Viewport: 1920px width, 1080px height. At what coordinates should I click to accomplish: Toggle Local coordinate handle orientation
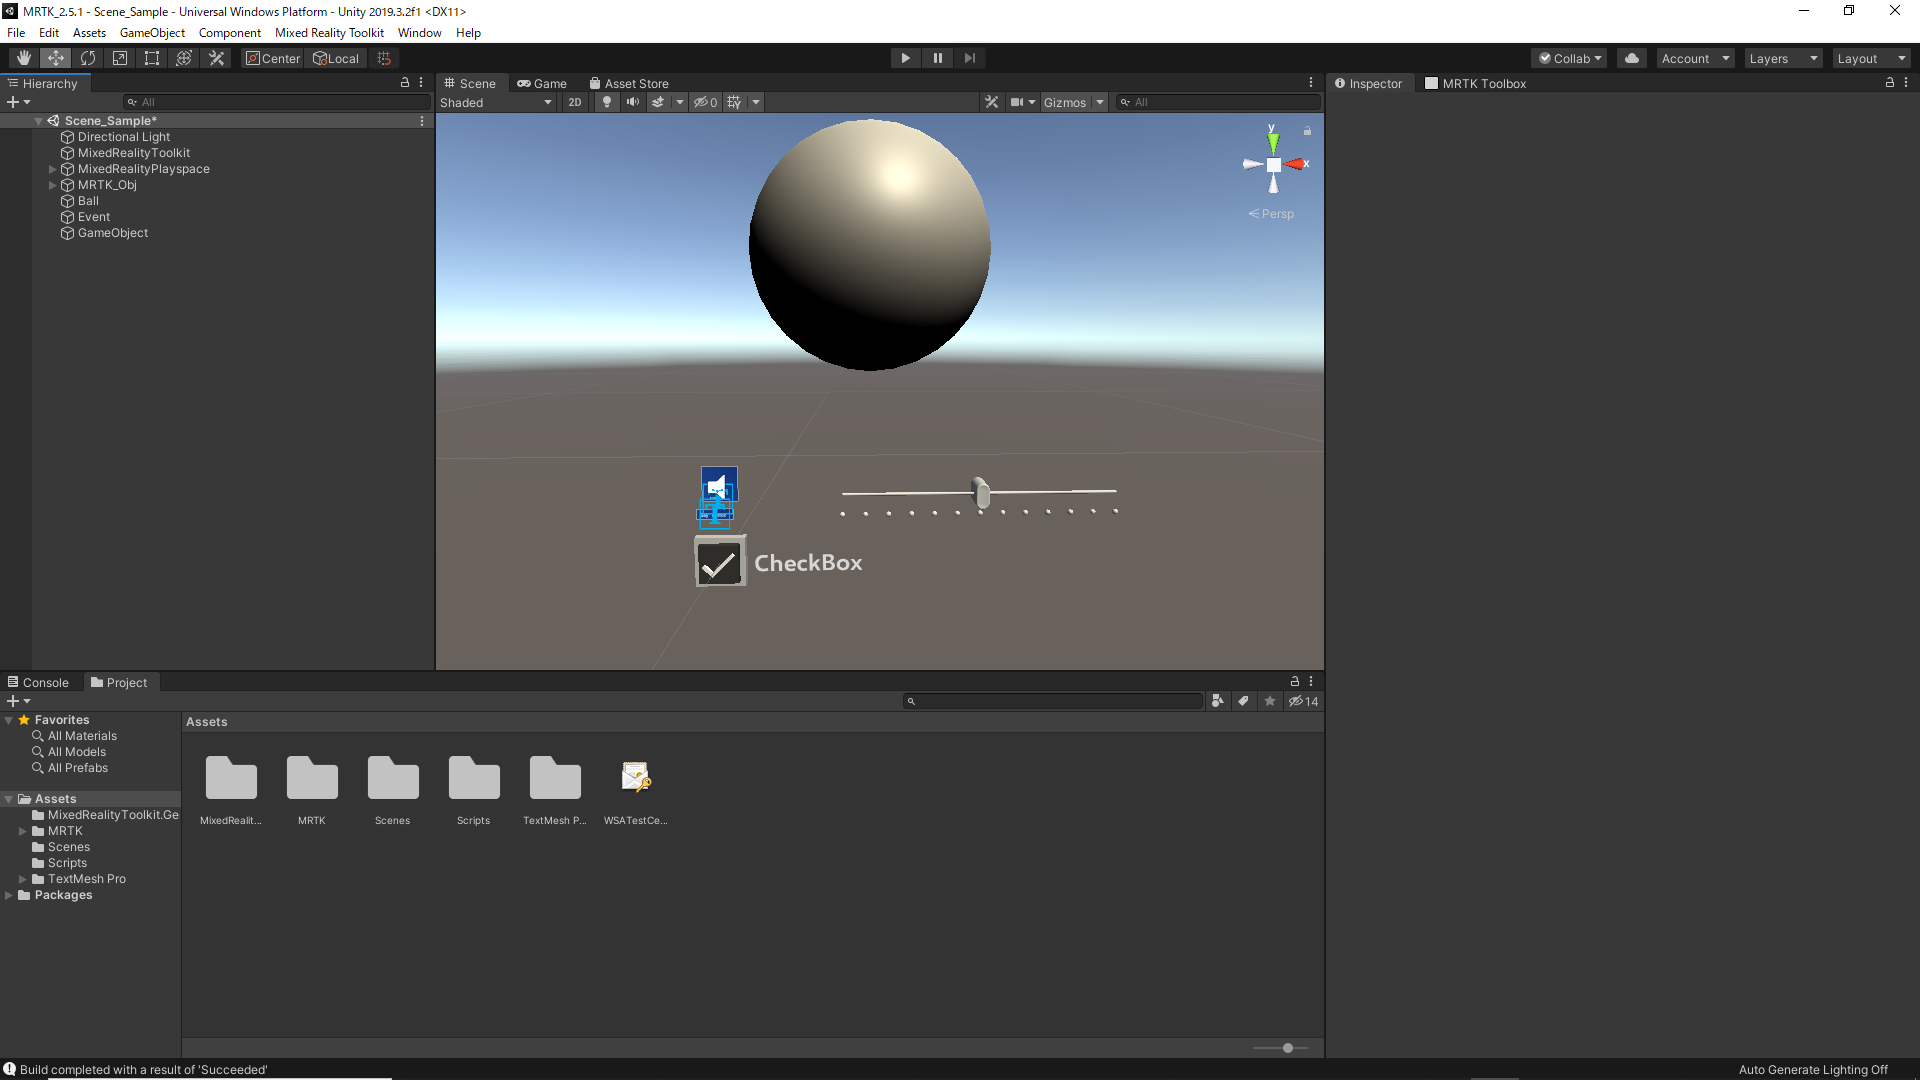(x=336, y=57)
